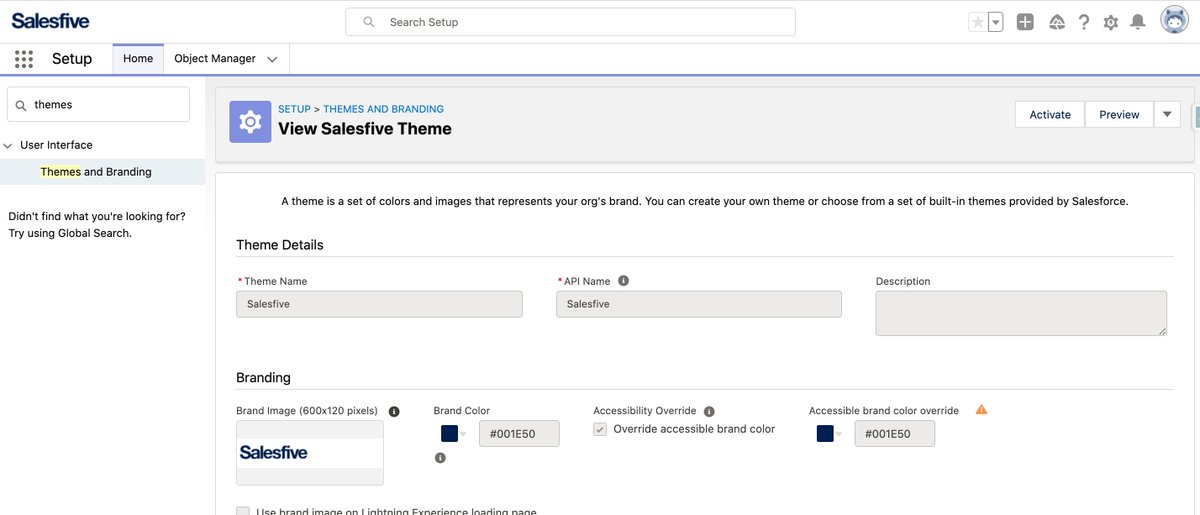1200x515 pixels.
Task: Click the Activate button
Action: coord(1050,114)
